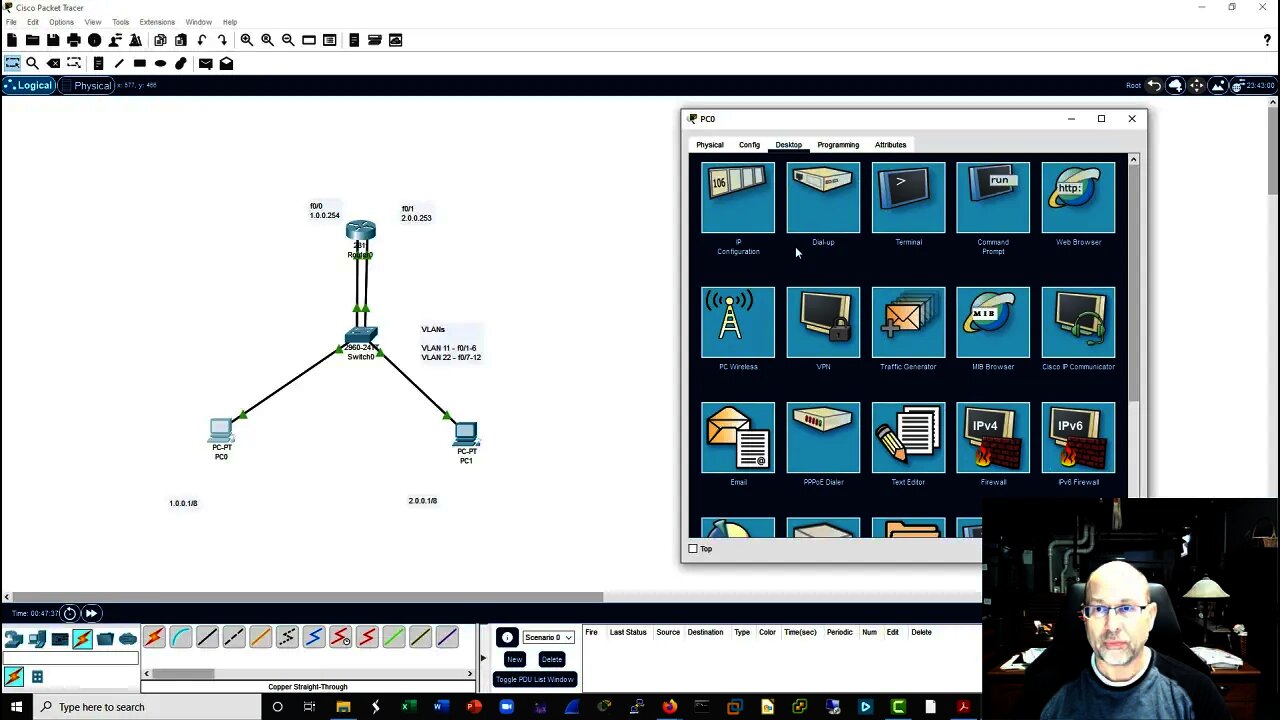
Task: Switch to Logical workspace view
Action: pos(27,85)
